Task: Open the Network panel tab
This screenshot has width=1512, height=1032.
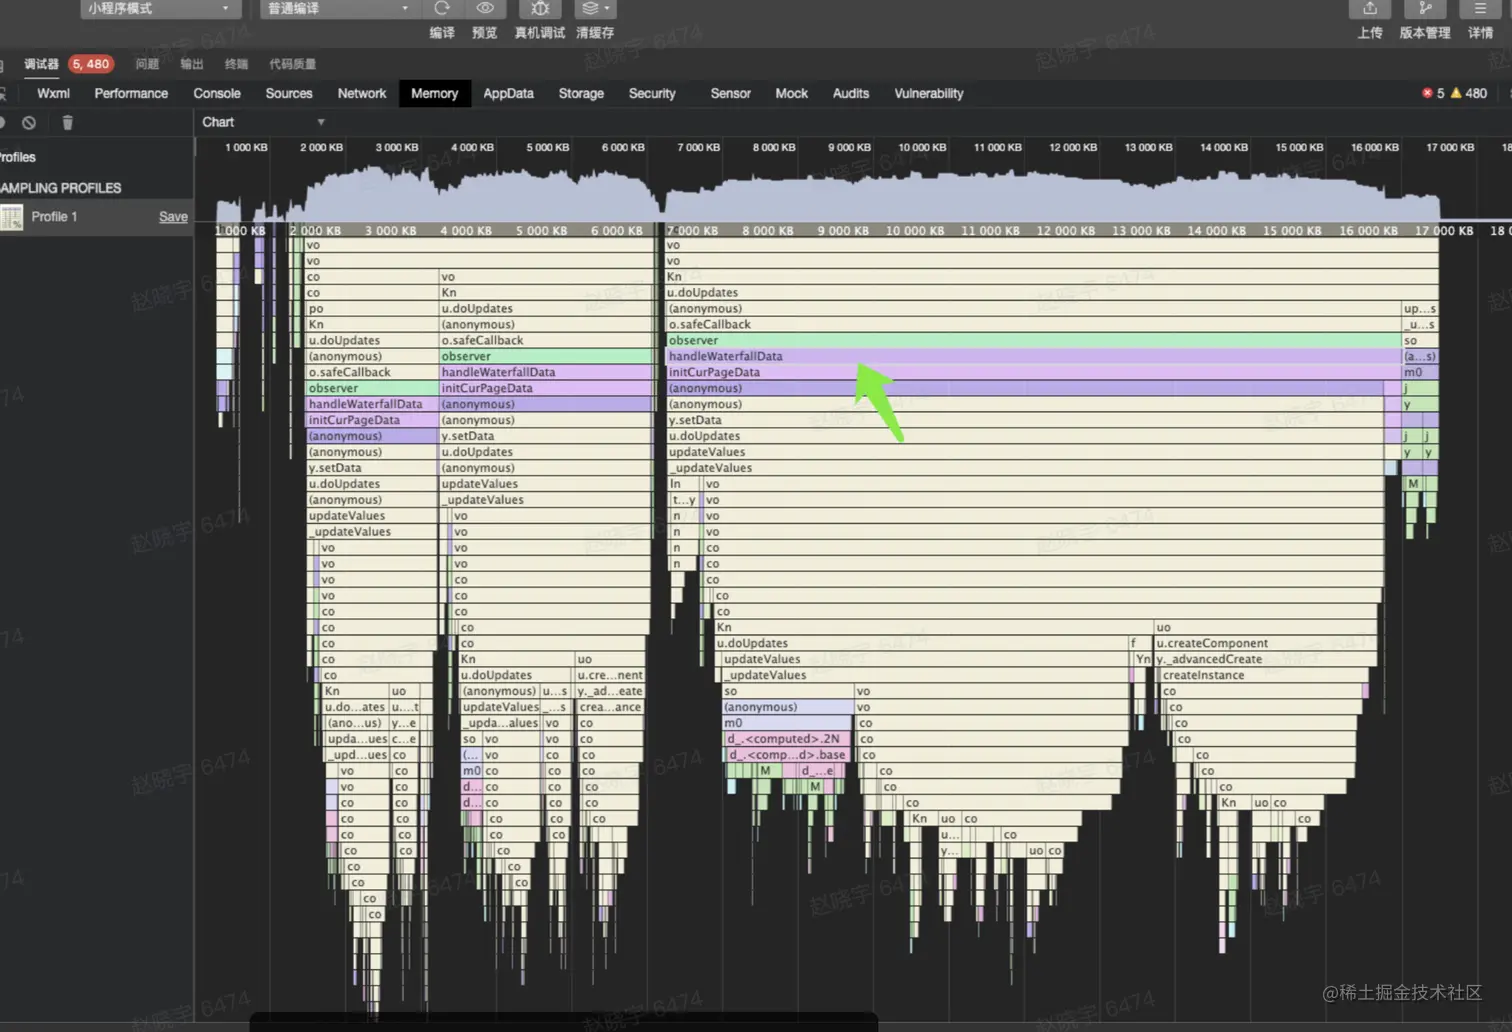Action: point(362,94)
